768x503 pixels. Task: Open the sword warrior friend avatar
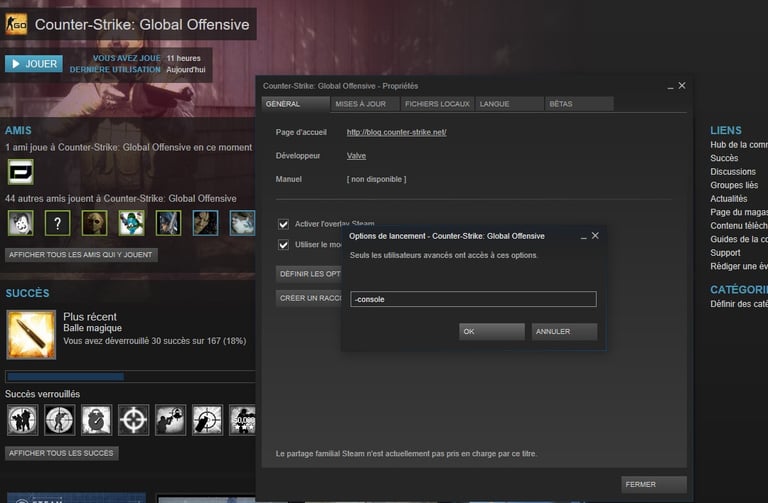[168, 223]
